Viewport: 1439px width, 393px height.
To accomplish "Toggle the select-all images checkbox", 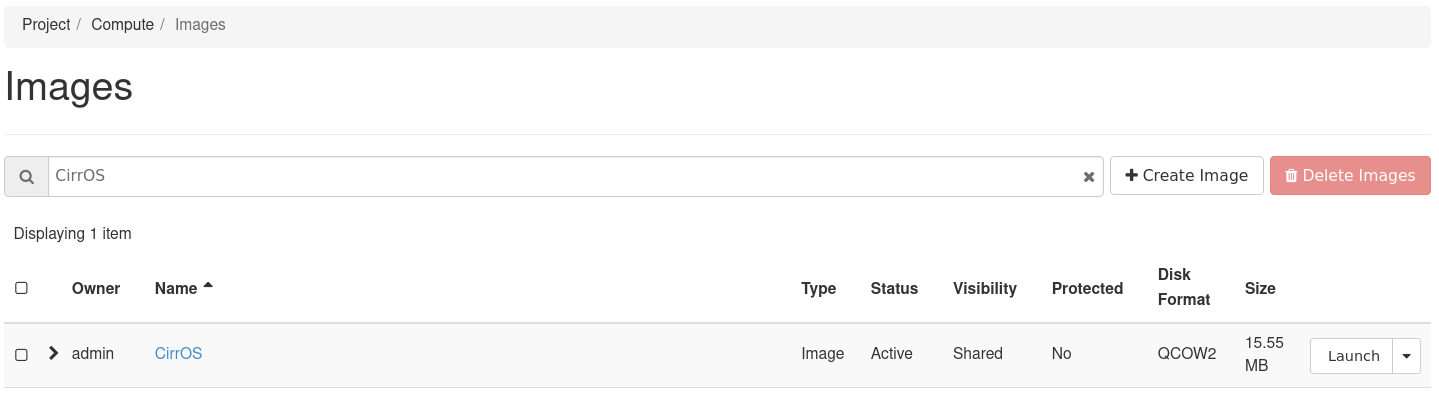I will (21, 288).
